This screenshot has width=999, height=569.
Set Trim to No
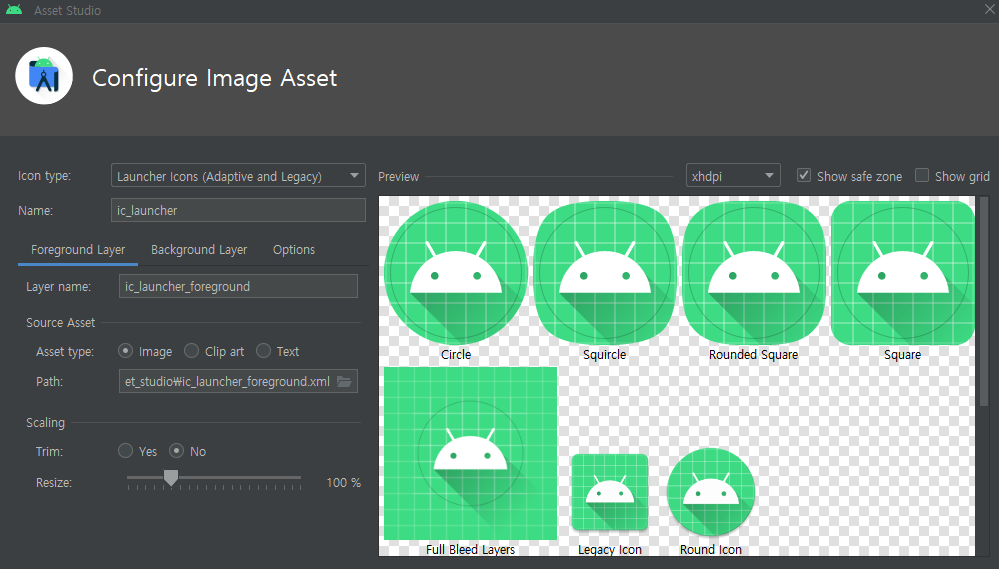pos(176,451)
